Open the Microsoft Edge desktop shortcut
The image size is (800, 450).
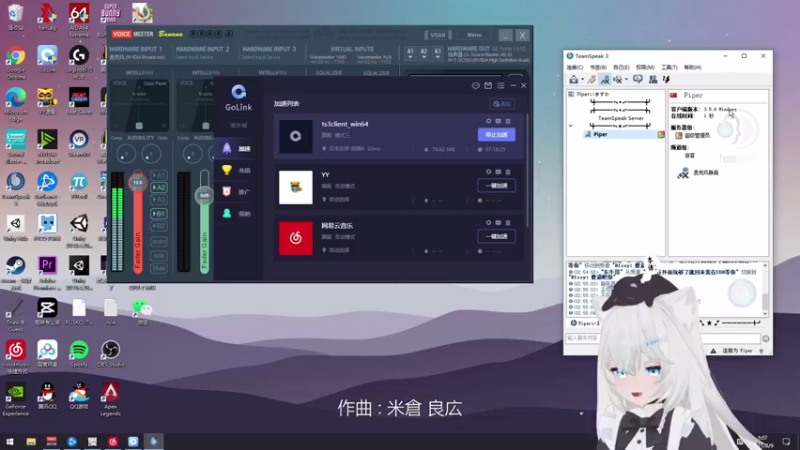(16, 104)
